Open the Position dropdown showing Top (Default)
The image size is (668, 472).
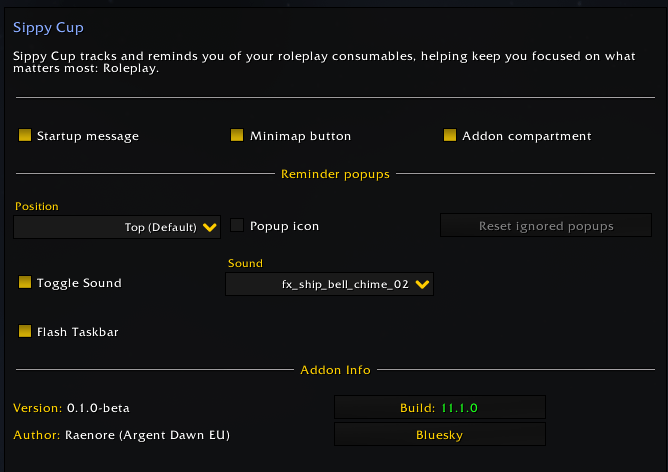(117, 227)
